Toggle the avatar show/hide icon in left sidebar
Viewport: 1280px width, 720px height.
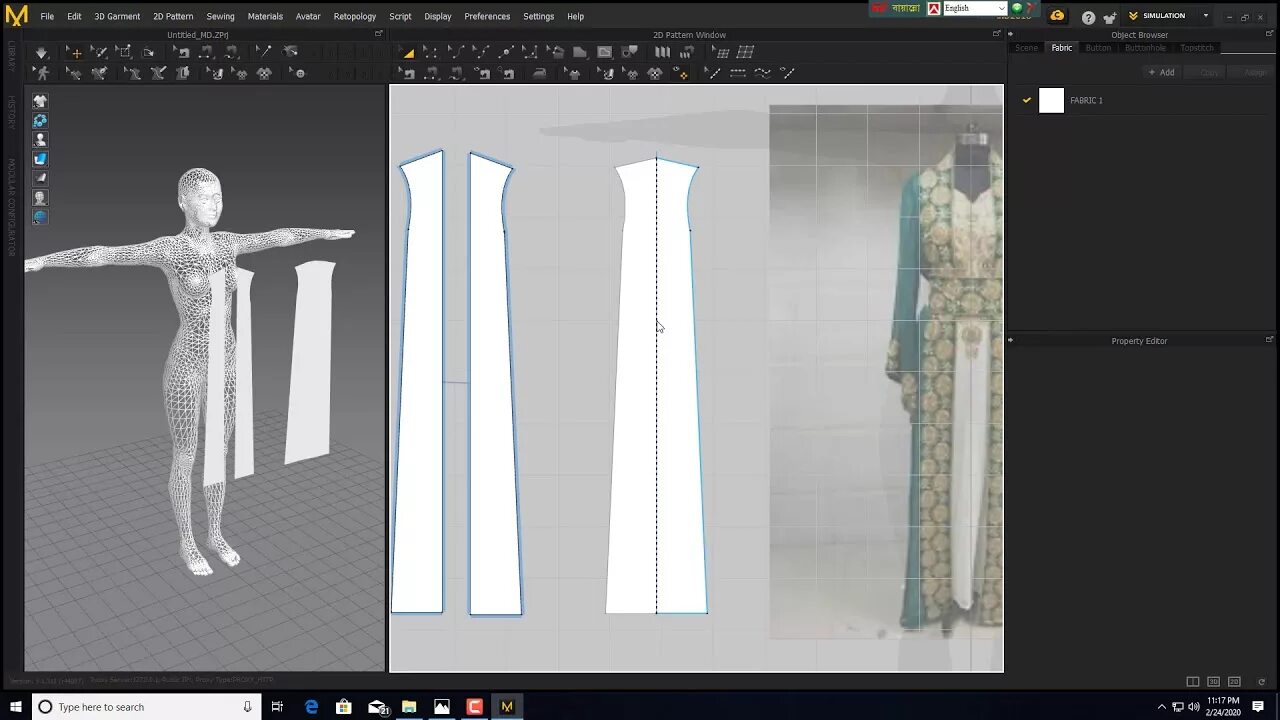[x=40, y=140]
